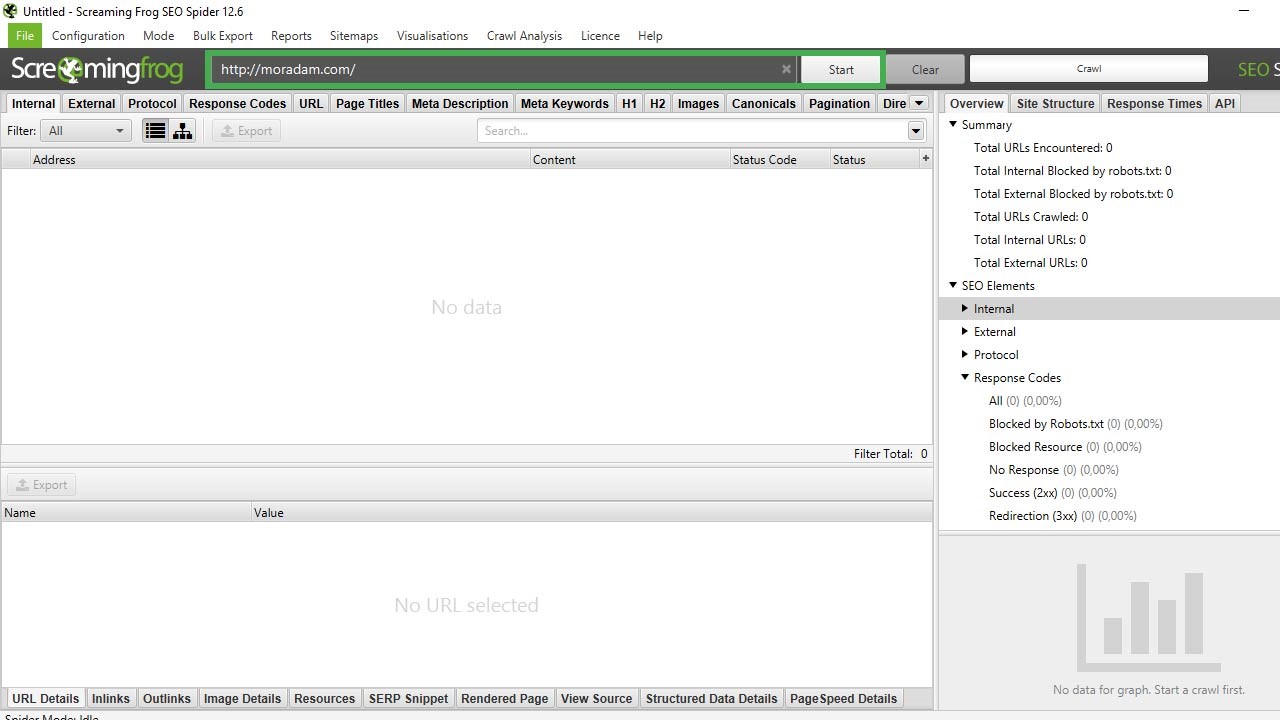Open the Inlinks bottom tab
The image size is (1280, 720).
(110, 698)
